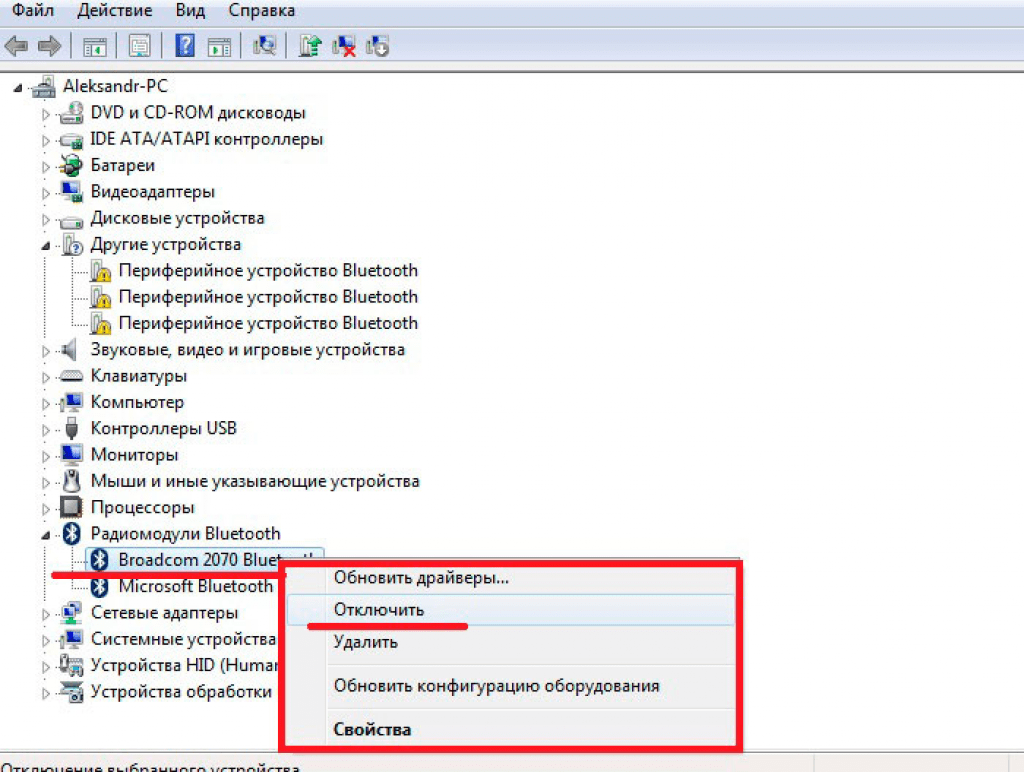Viewport: 1024px width, 772px height.
Task: Click the Клавиатуры keyboard icon
Action: pos(71,376)
